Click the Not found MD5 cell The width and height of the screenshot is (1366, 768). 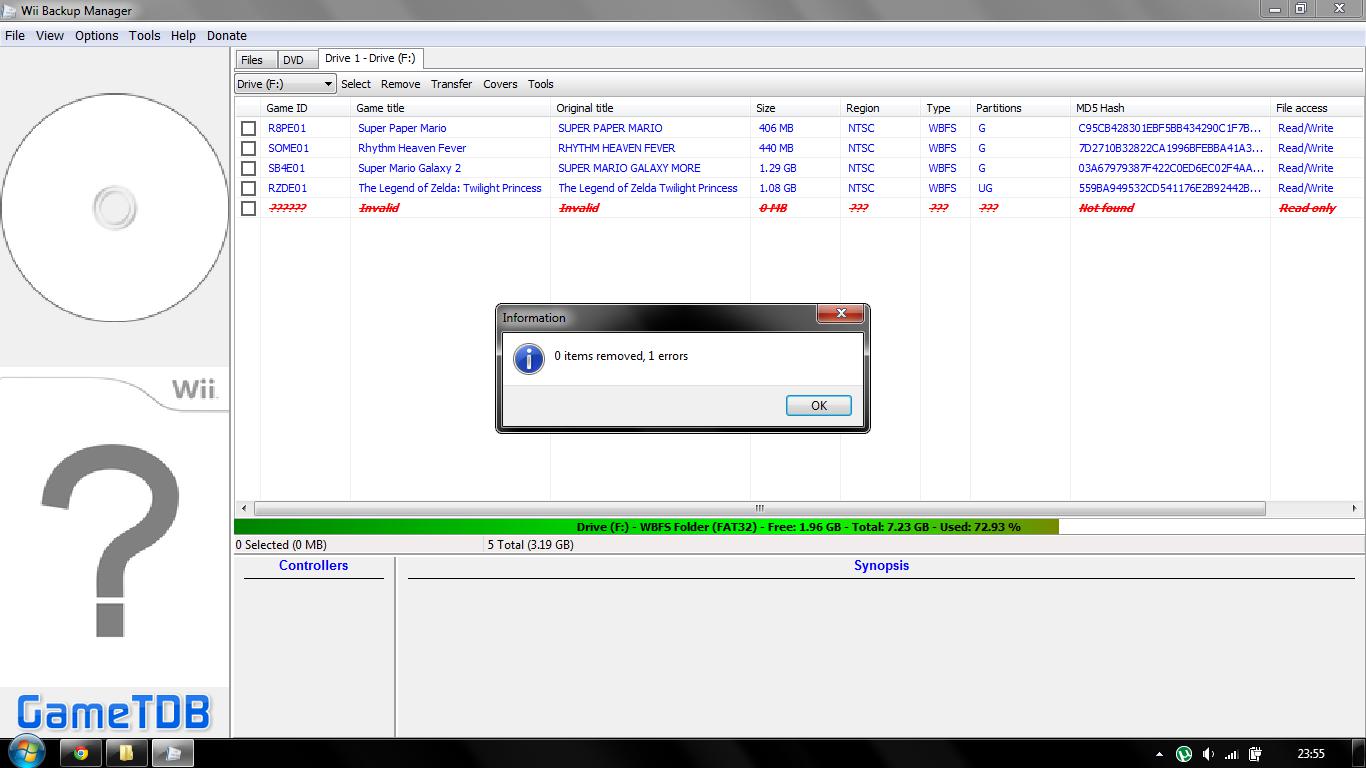click(1107, 208)
